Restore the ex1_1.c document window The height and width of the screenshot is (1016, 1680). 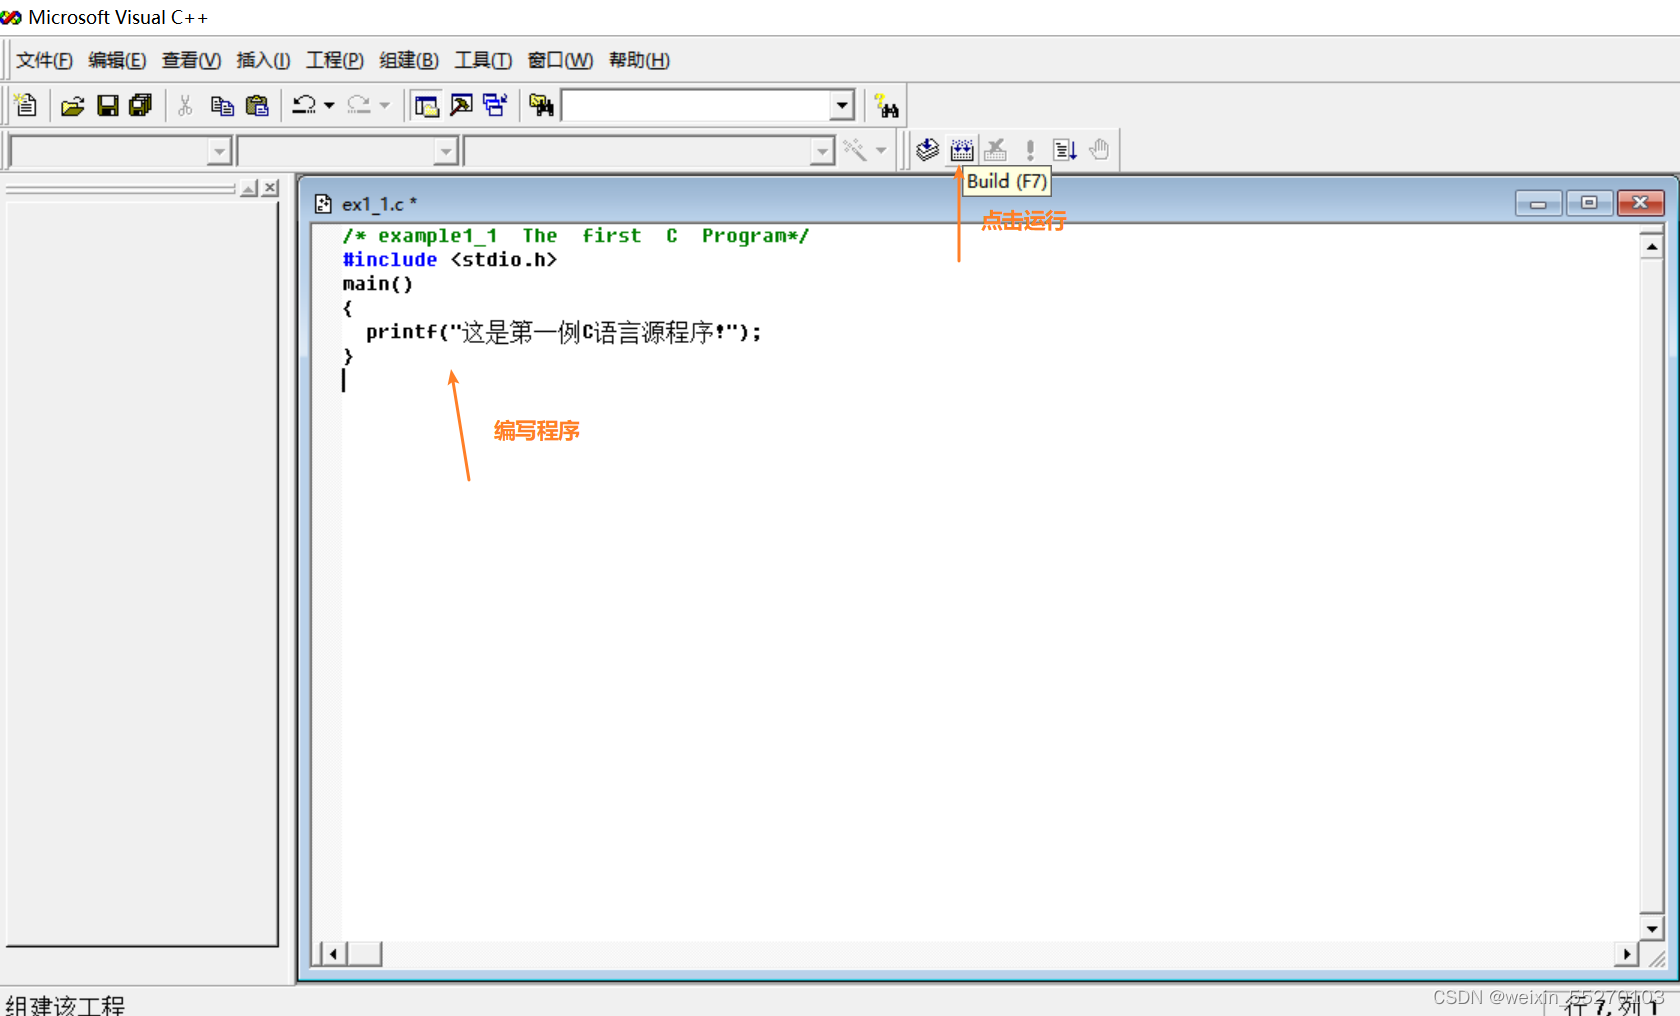point(1588,203)
